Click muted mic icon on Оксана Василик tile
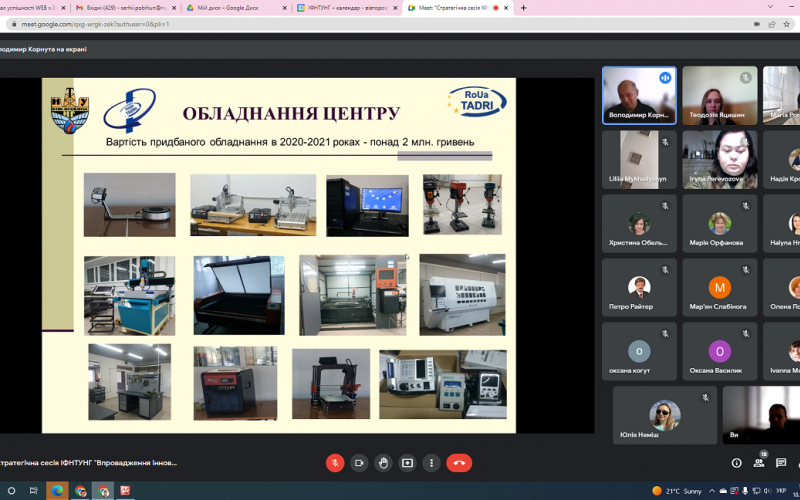The width and height of the screenshot is (800, 500). tap(745, 334)
